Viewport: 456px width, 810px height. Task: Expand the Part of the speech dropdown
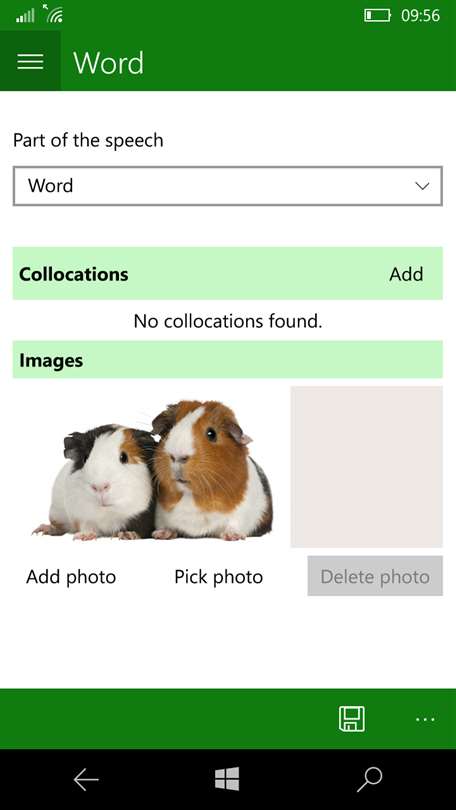tap(228, 186)
